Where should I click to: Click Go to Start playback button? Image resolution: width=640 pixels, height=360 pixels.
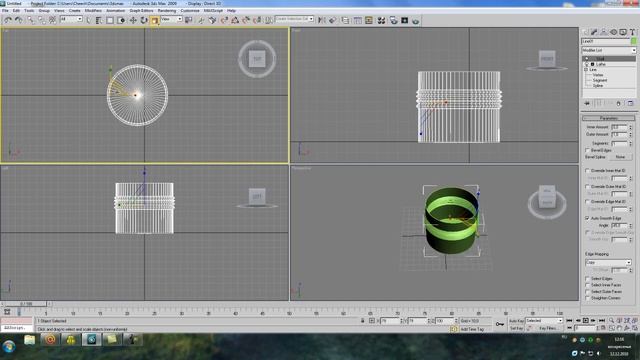tap(570, 321)
